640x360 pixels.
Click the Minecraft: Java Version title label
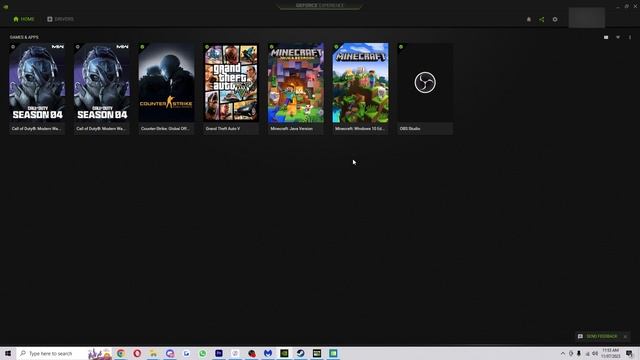[291, 129]
